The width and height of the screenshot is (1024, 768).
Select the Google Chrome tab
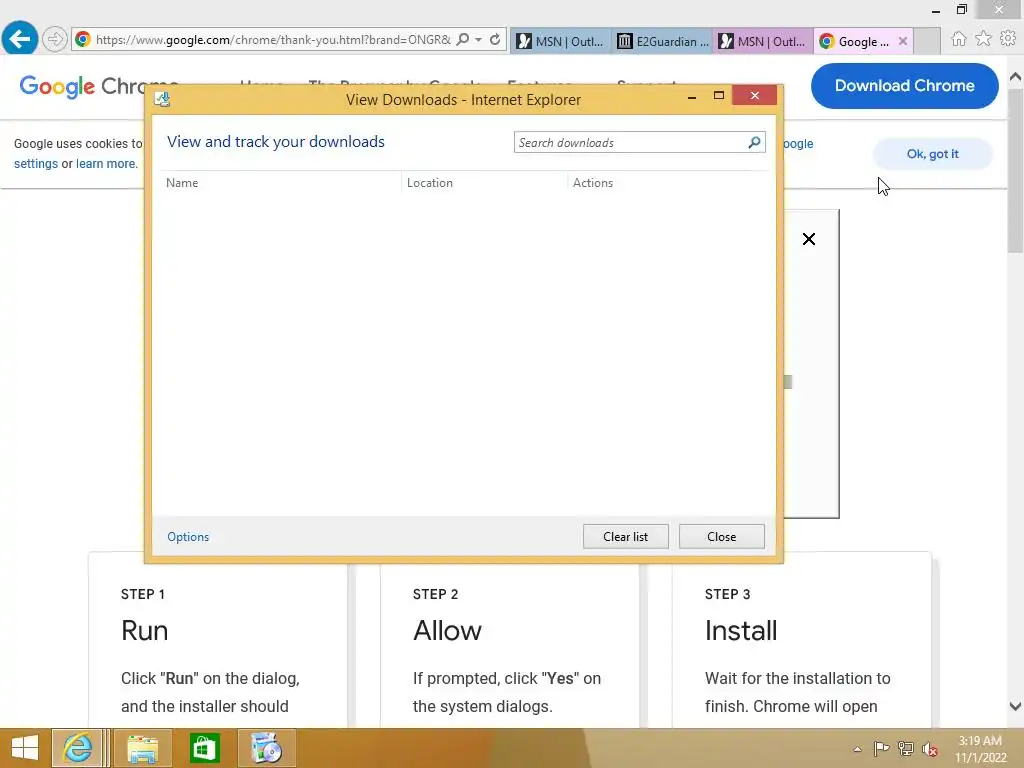pyautogui.click(x=856, y=41)
